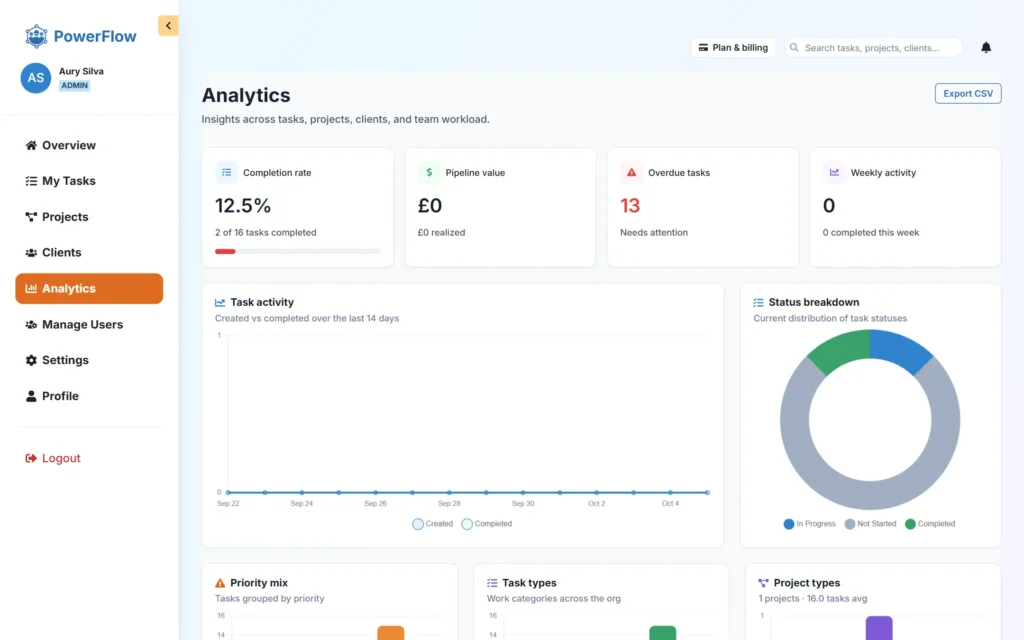1024x640 pixels.
Task: Click the '2 of 16 tasks completed' text
Action: 265,232
